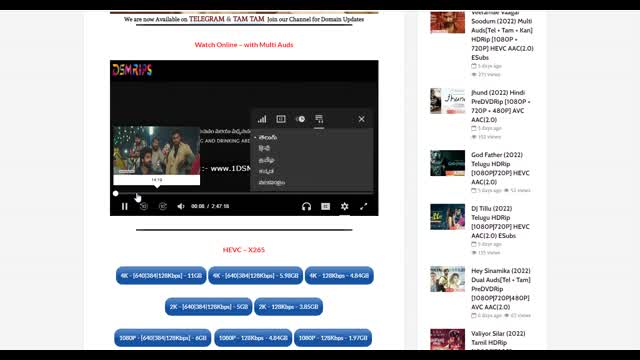This screenshot has height=360, width=640.
Task: Download 1080P - 128Kbps - 4.84GB
Action: (253, 338)
